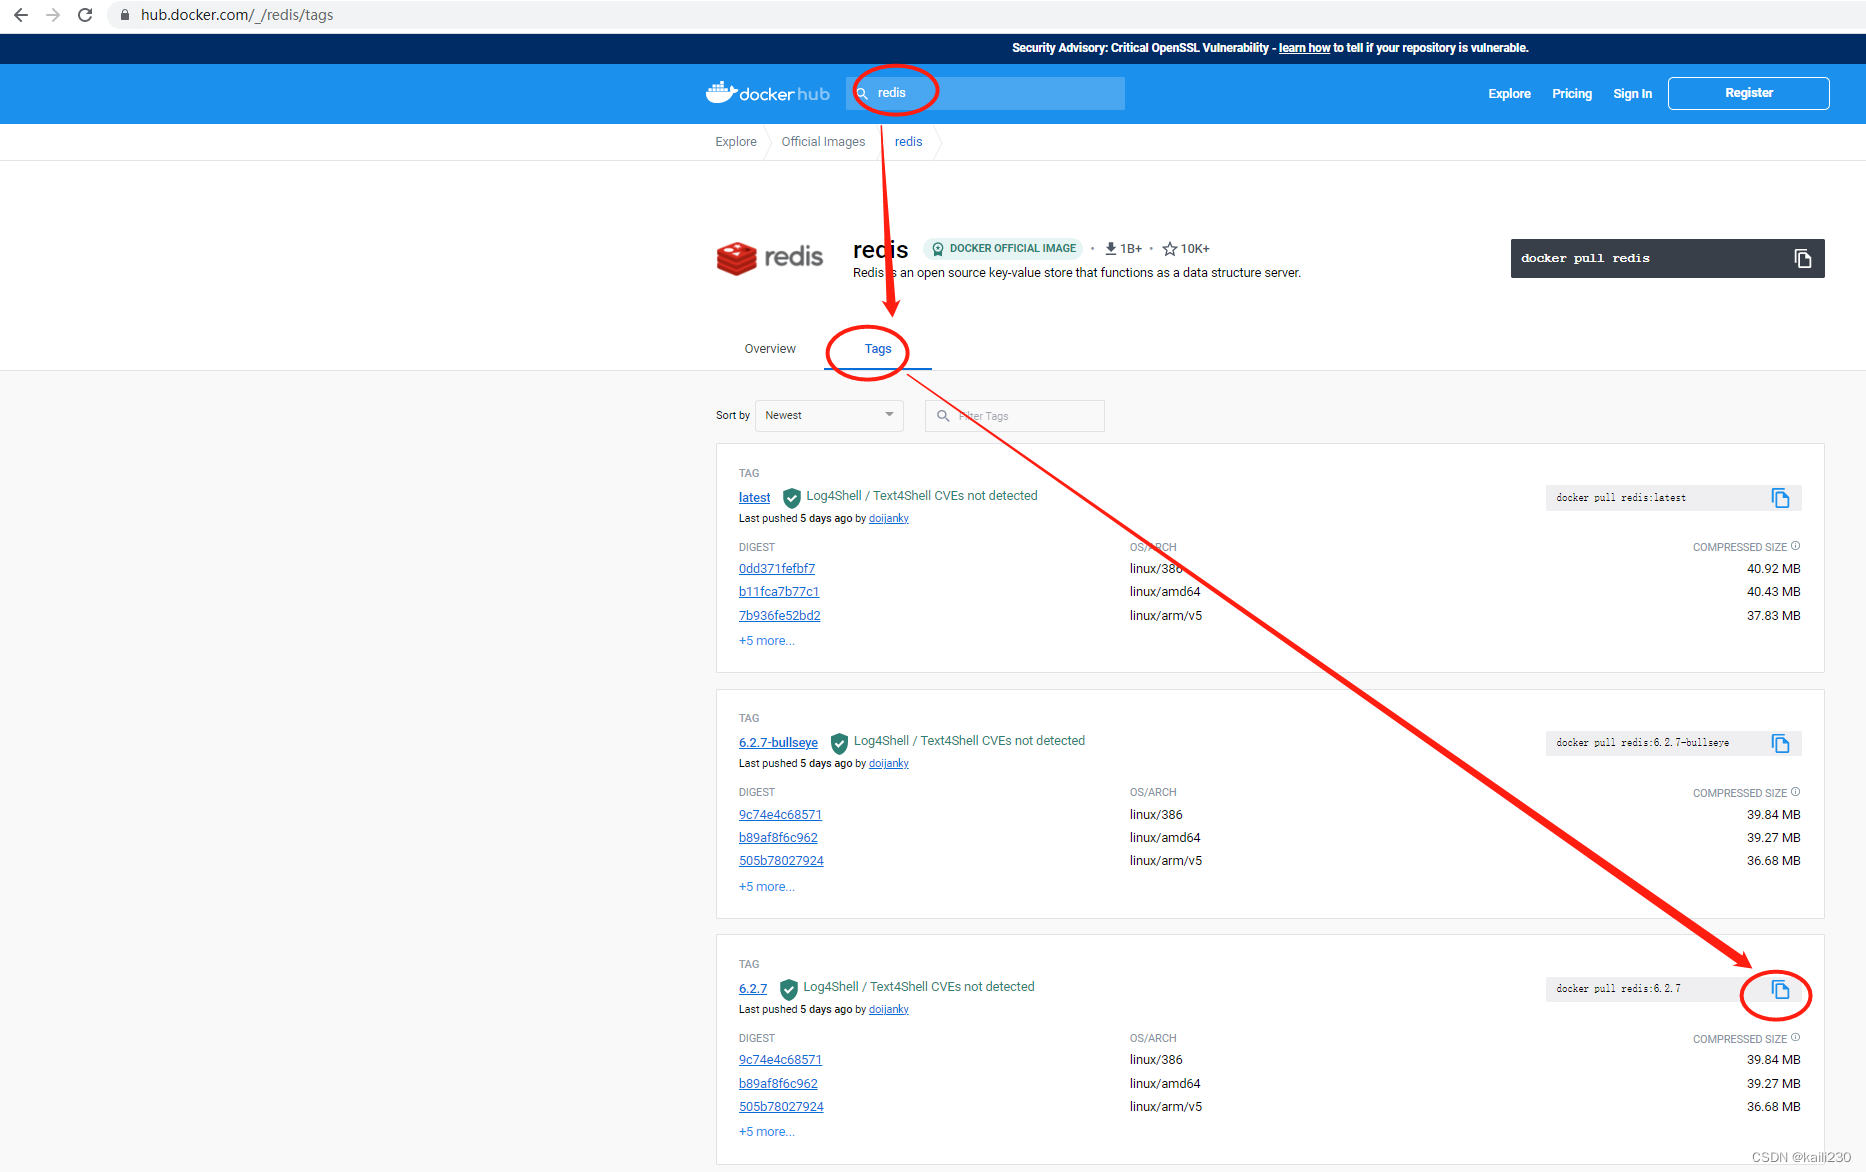The image size is (1866, 1172).
Task: Click the redis breadcrumb
Action: pyautogui.click(x=908, y=142)
